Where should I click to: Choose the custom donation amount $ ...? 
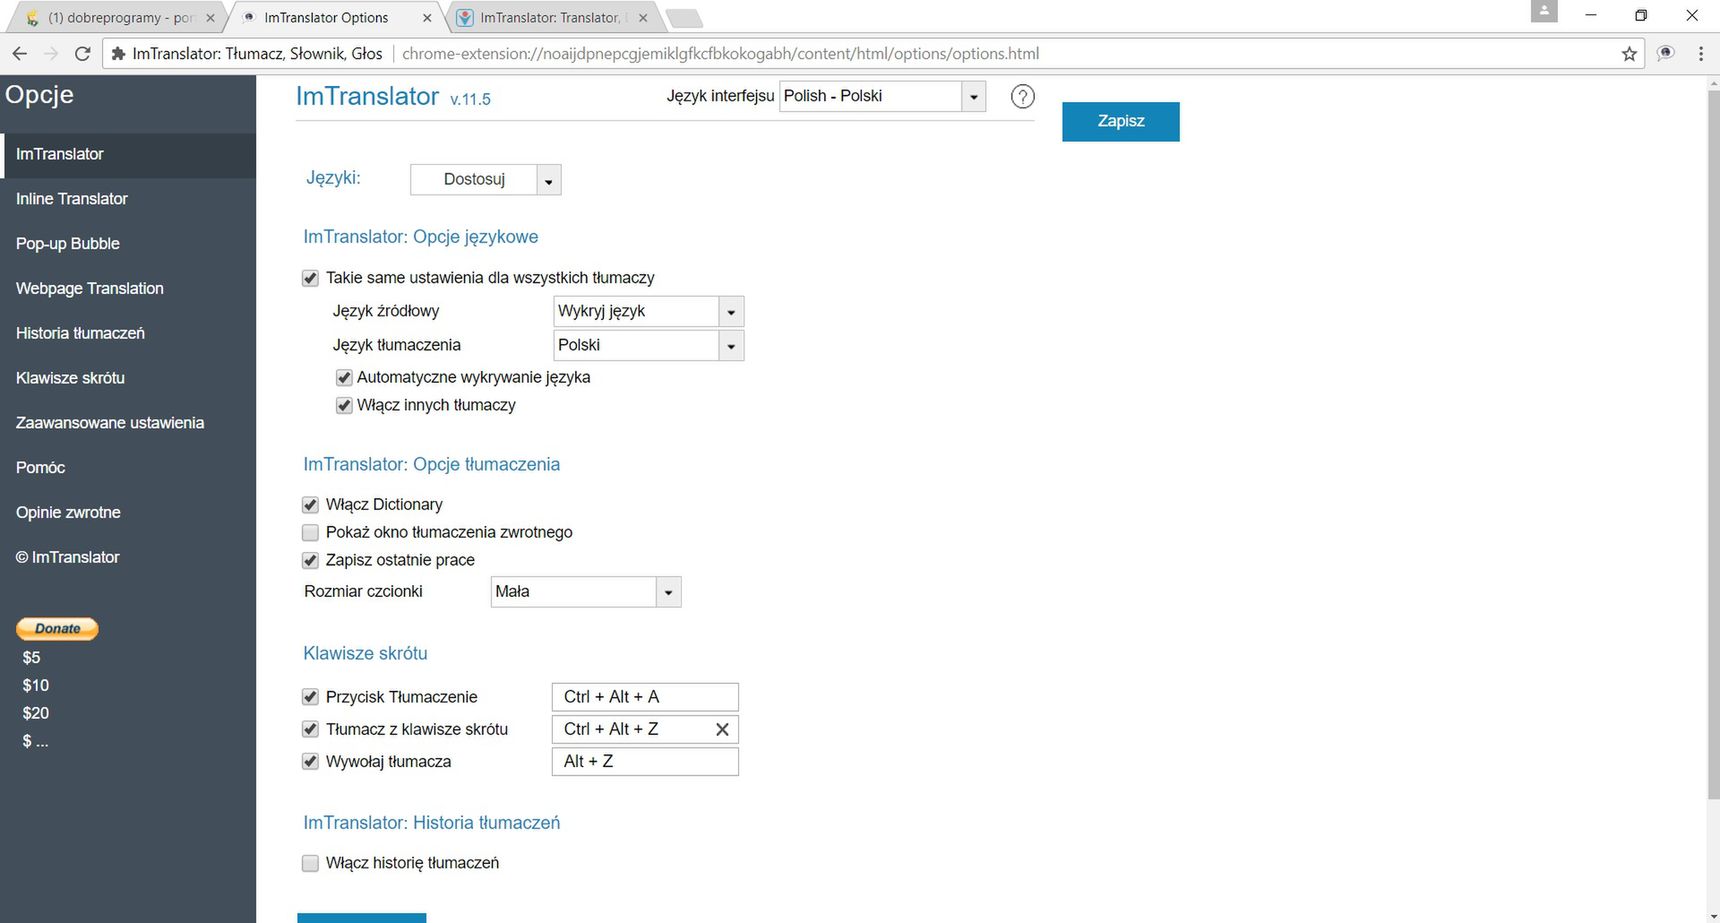pos(35,742)
